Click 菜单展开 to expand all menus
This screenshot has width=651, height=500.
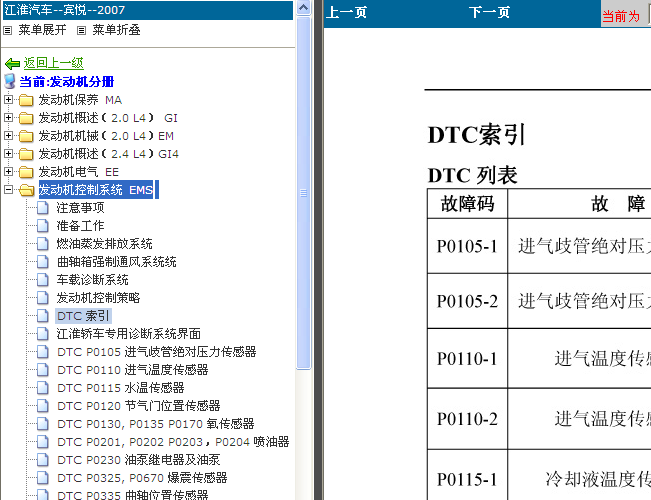[x=42, y=30]
